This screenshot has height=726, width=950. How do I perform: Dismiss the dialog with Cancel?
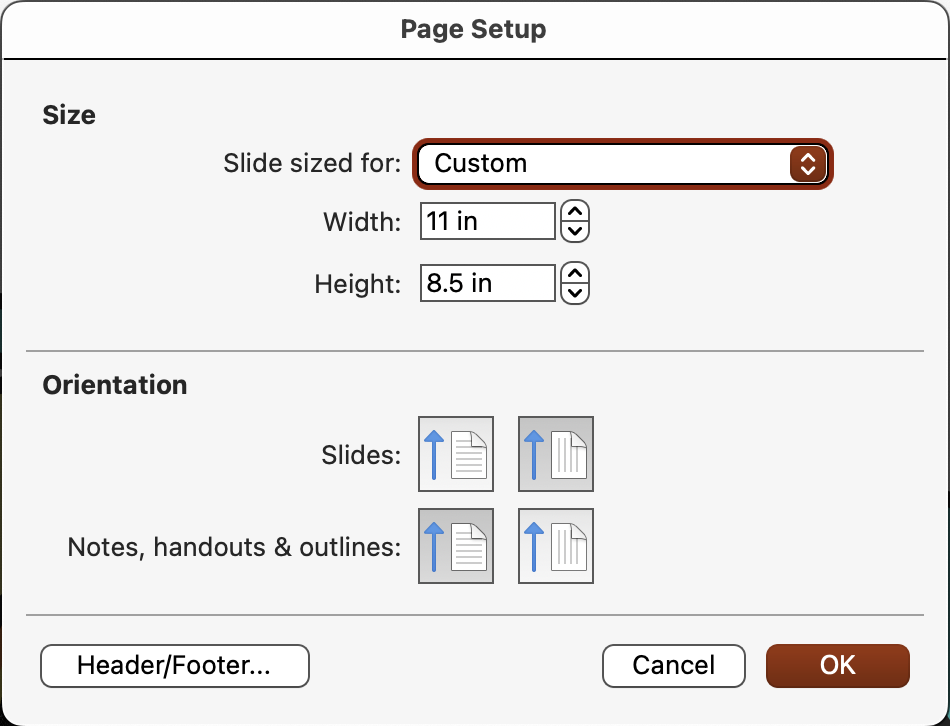(673, 665)
